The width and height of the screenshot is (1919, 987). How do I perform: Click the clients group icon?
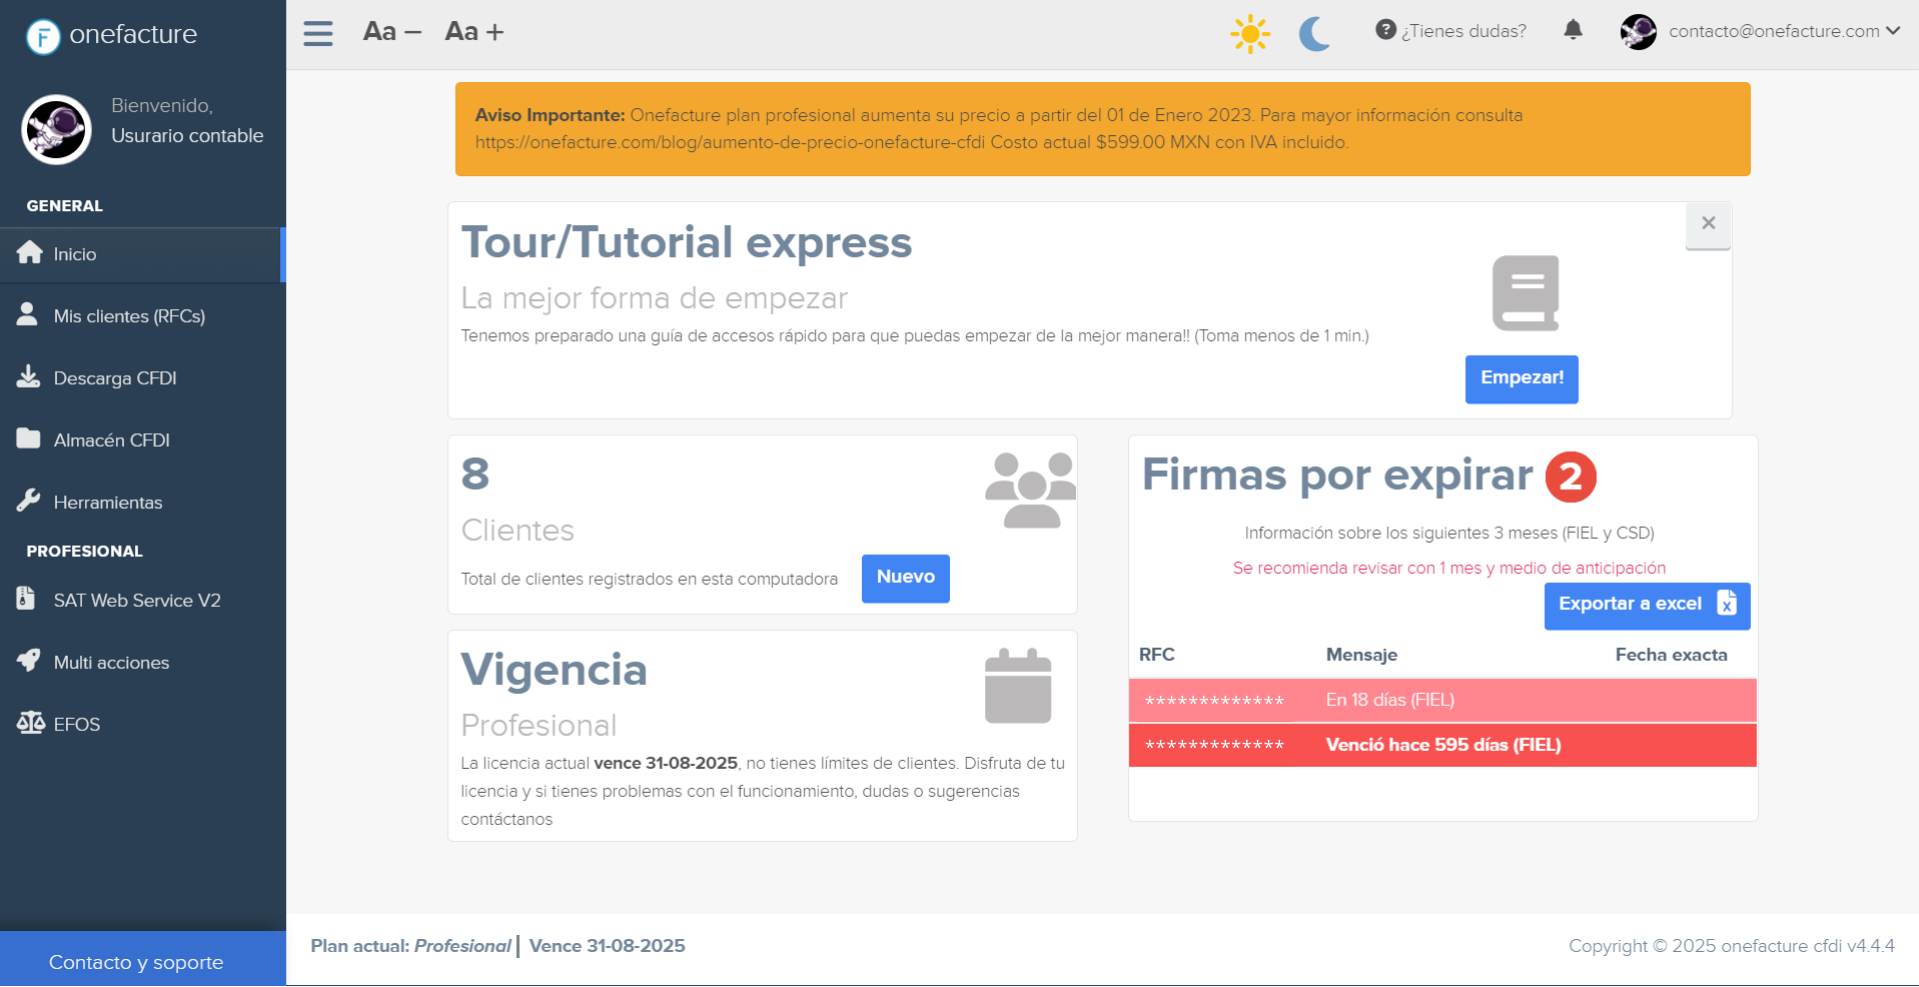point(1031,491)
